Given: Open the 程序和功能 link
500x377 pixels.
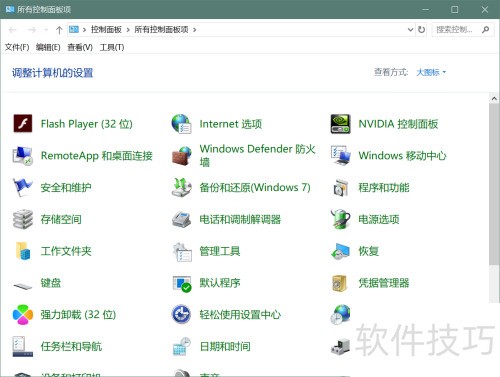Looking at the screenshot, I should (383, 188).
